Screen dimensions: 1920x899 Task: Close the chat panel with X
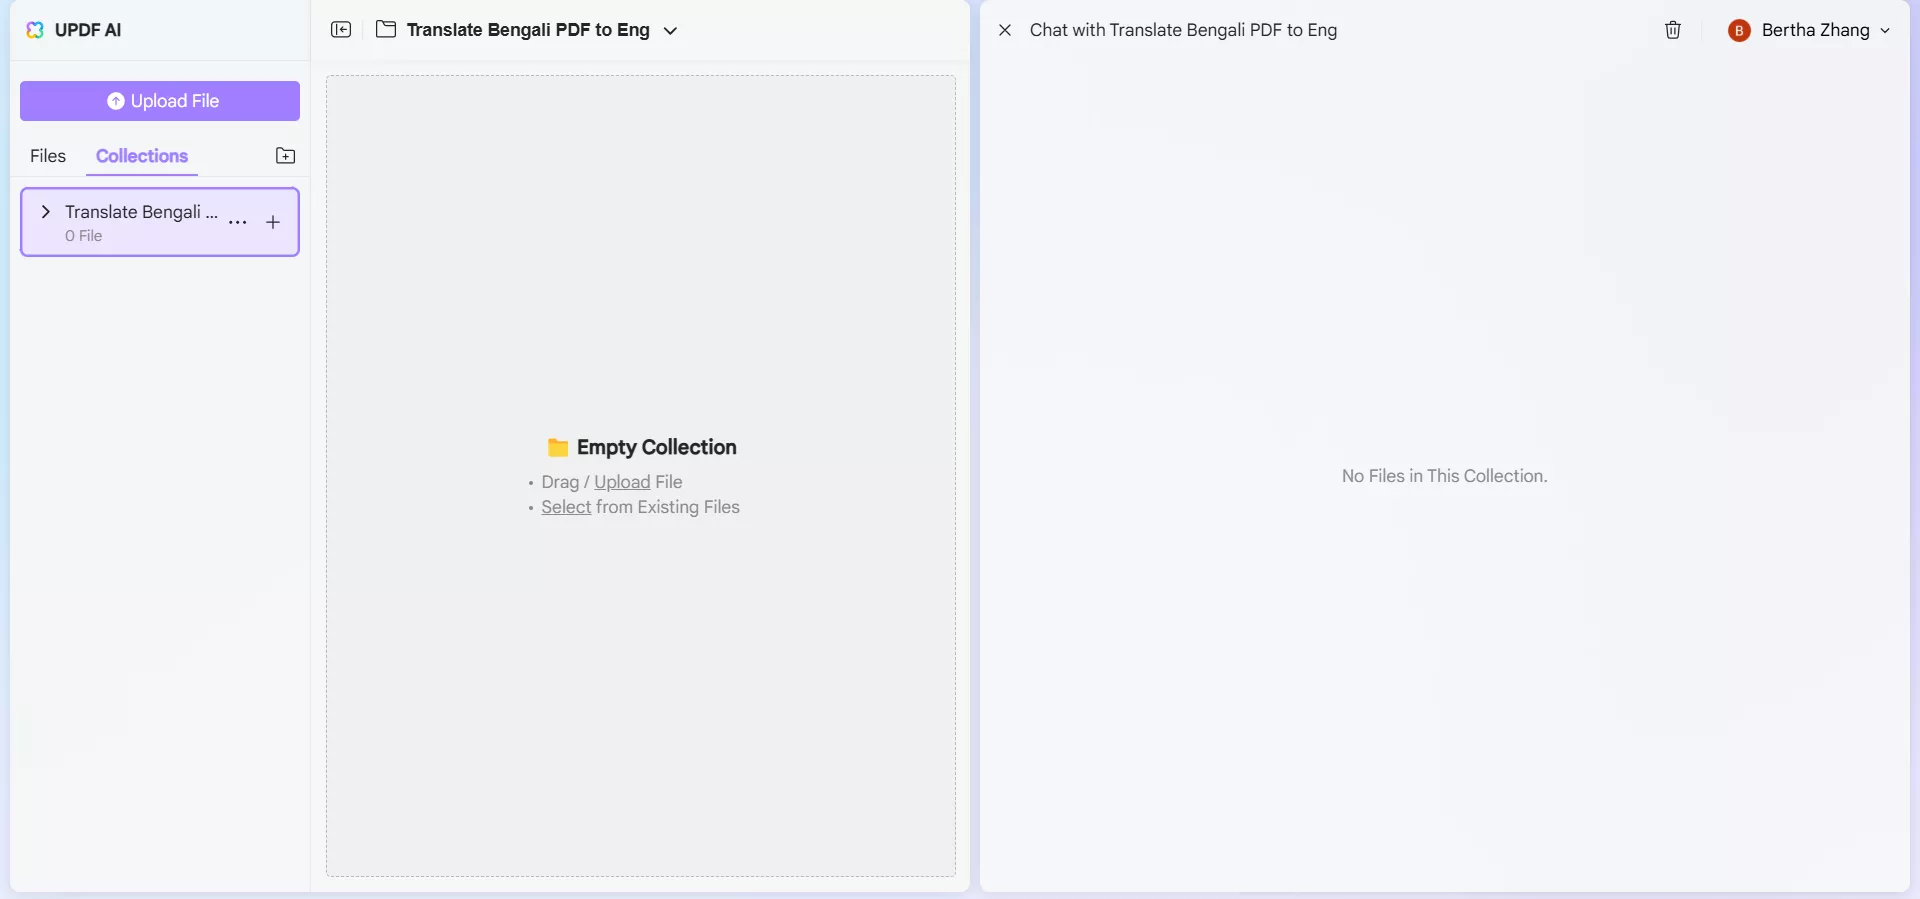coord(1005,30)
